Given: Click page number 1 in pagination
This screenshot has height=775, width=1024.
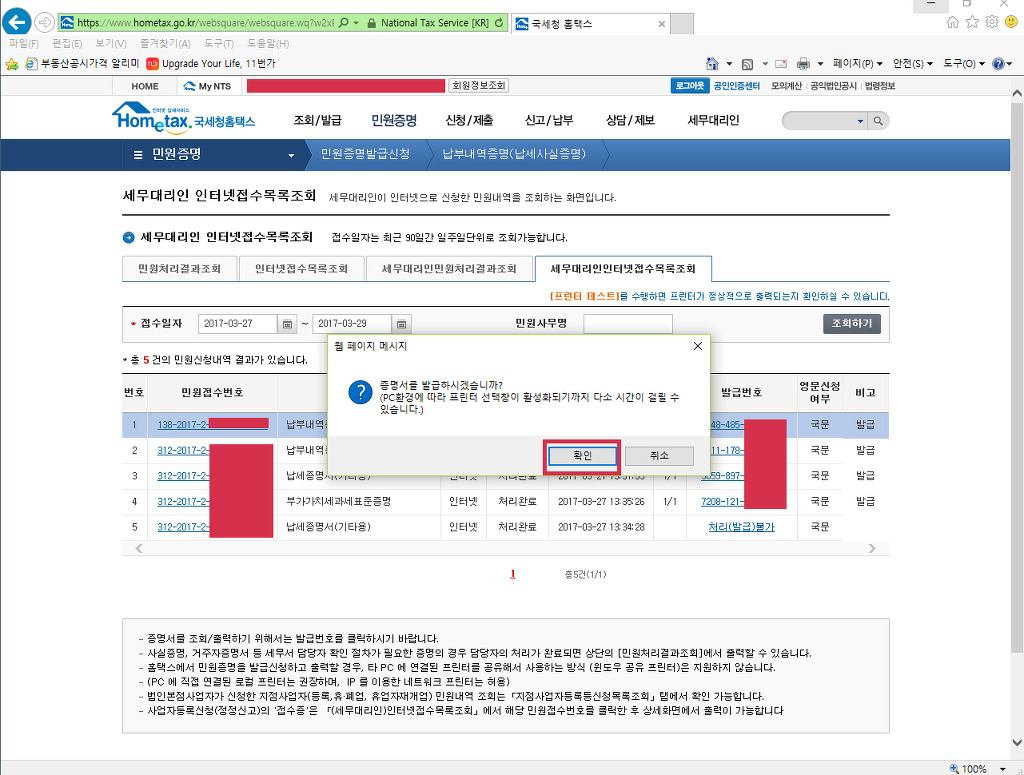Looking at the screenshot, I should [513, 575].
